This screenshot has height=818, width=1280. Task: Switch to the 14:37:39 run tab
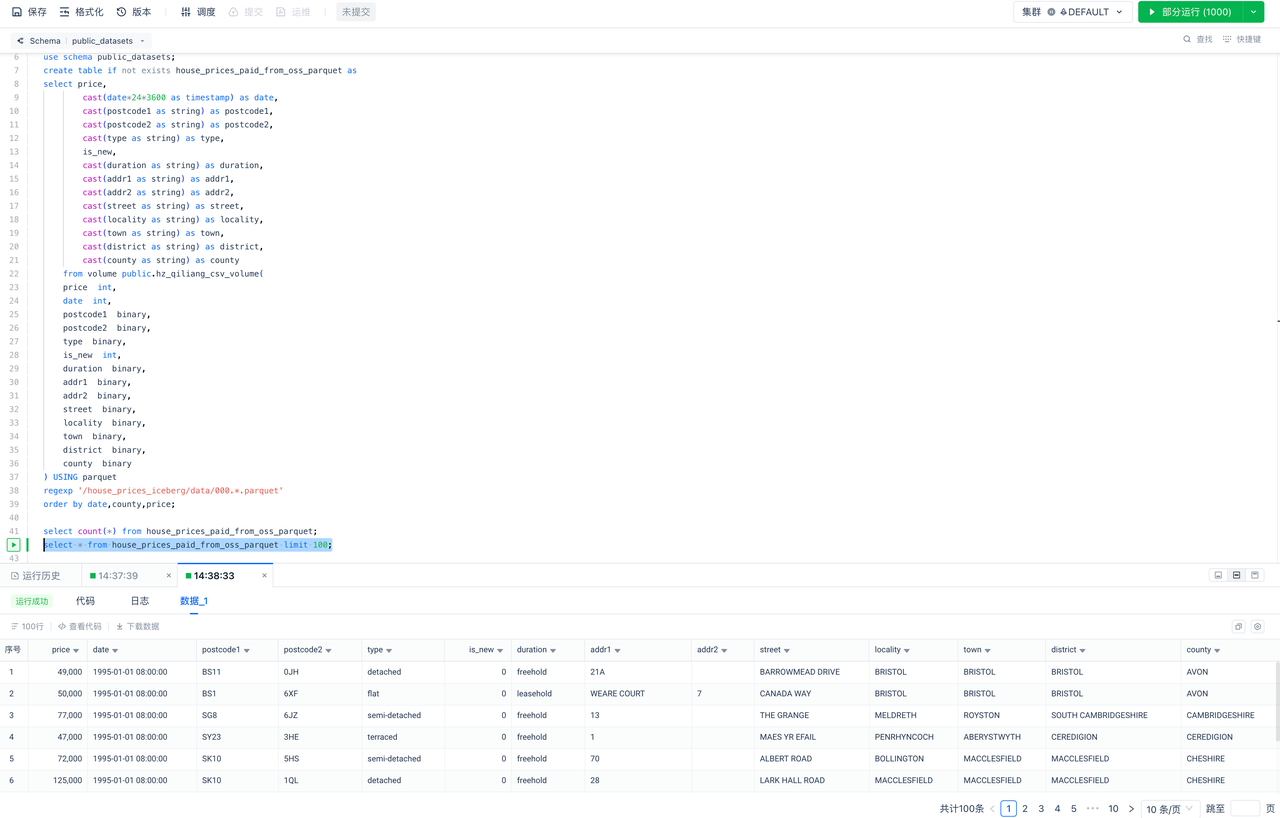[x=118, y=576]
